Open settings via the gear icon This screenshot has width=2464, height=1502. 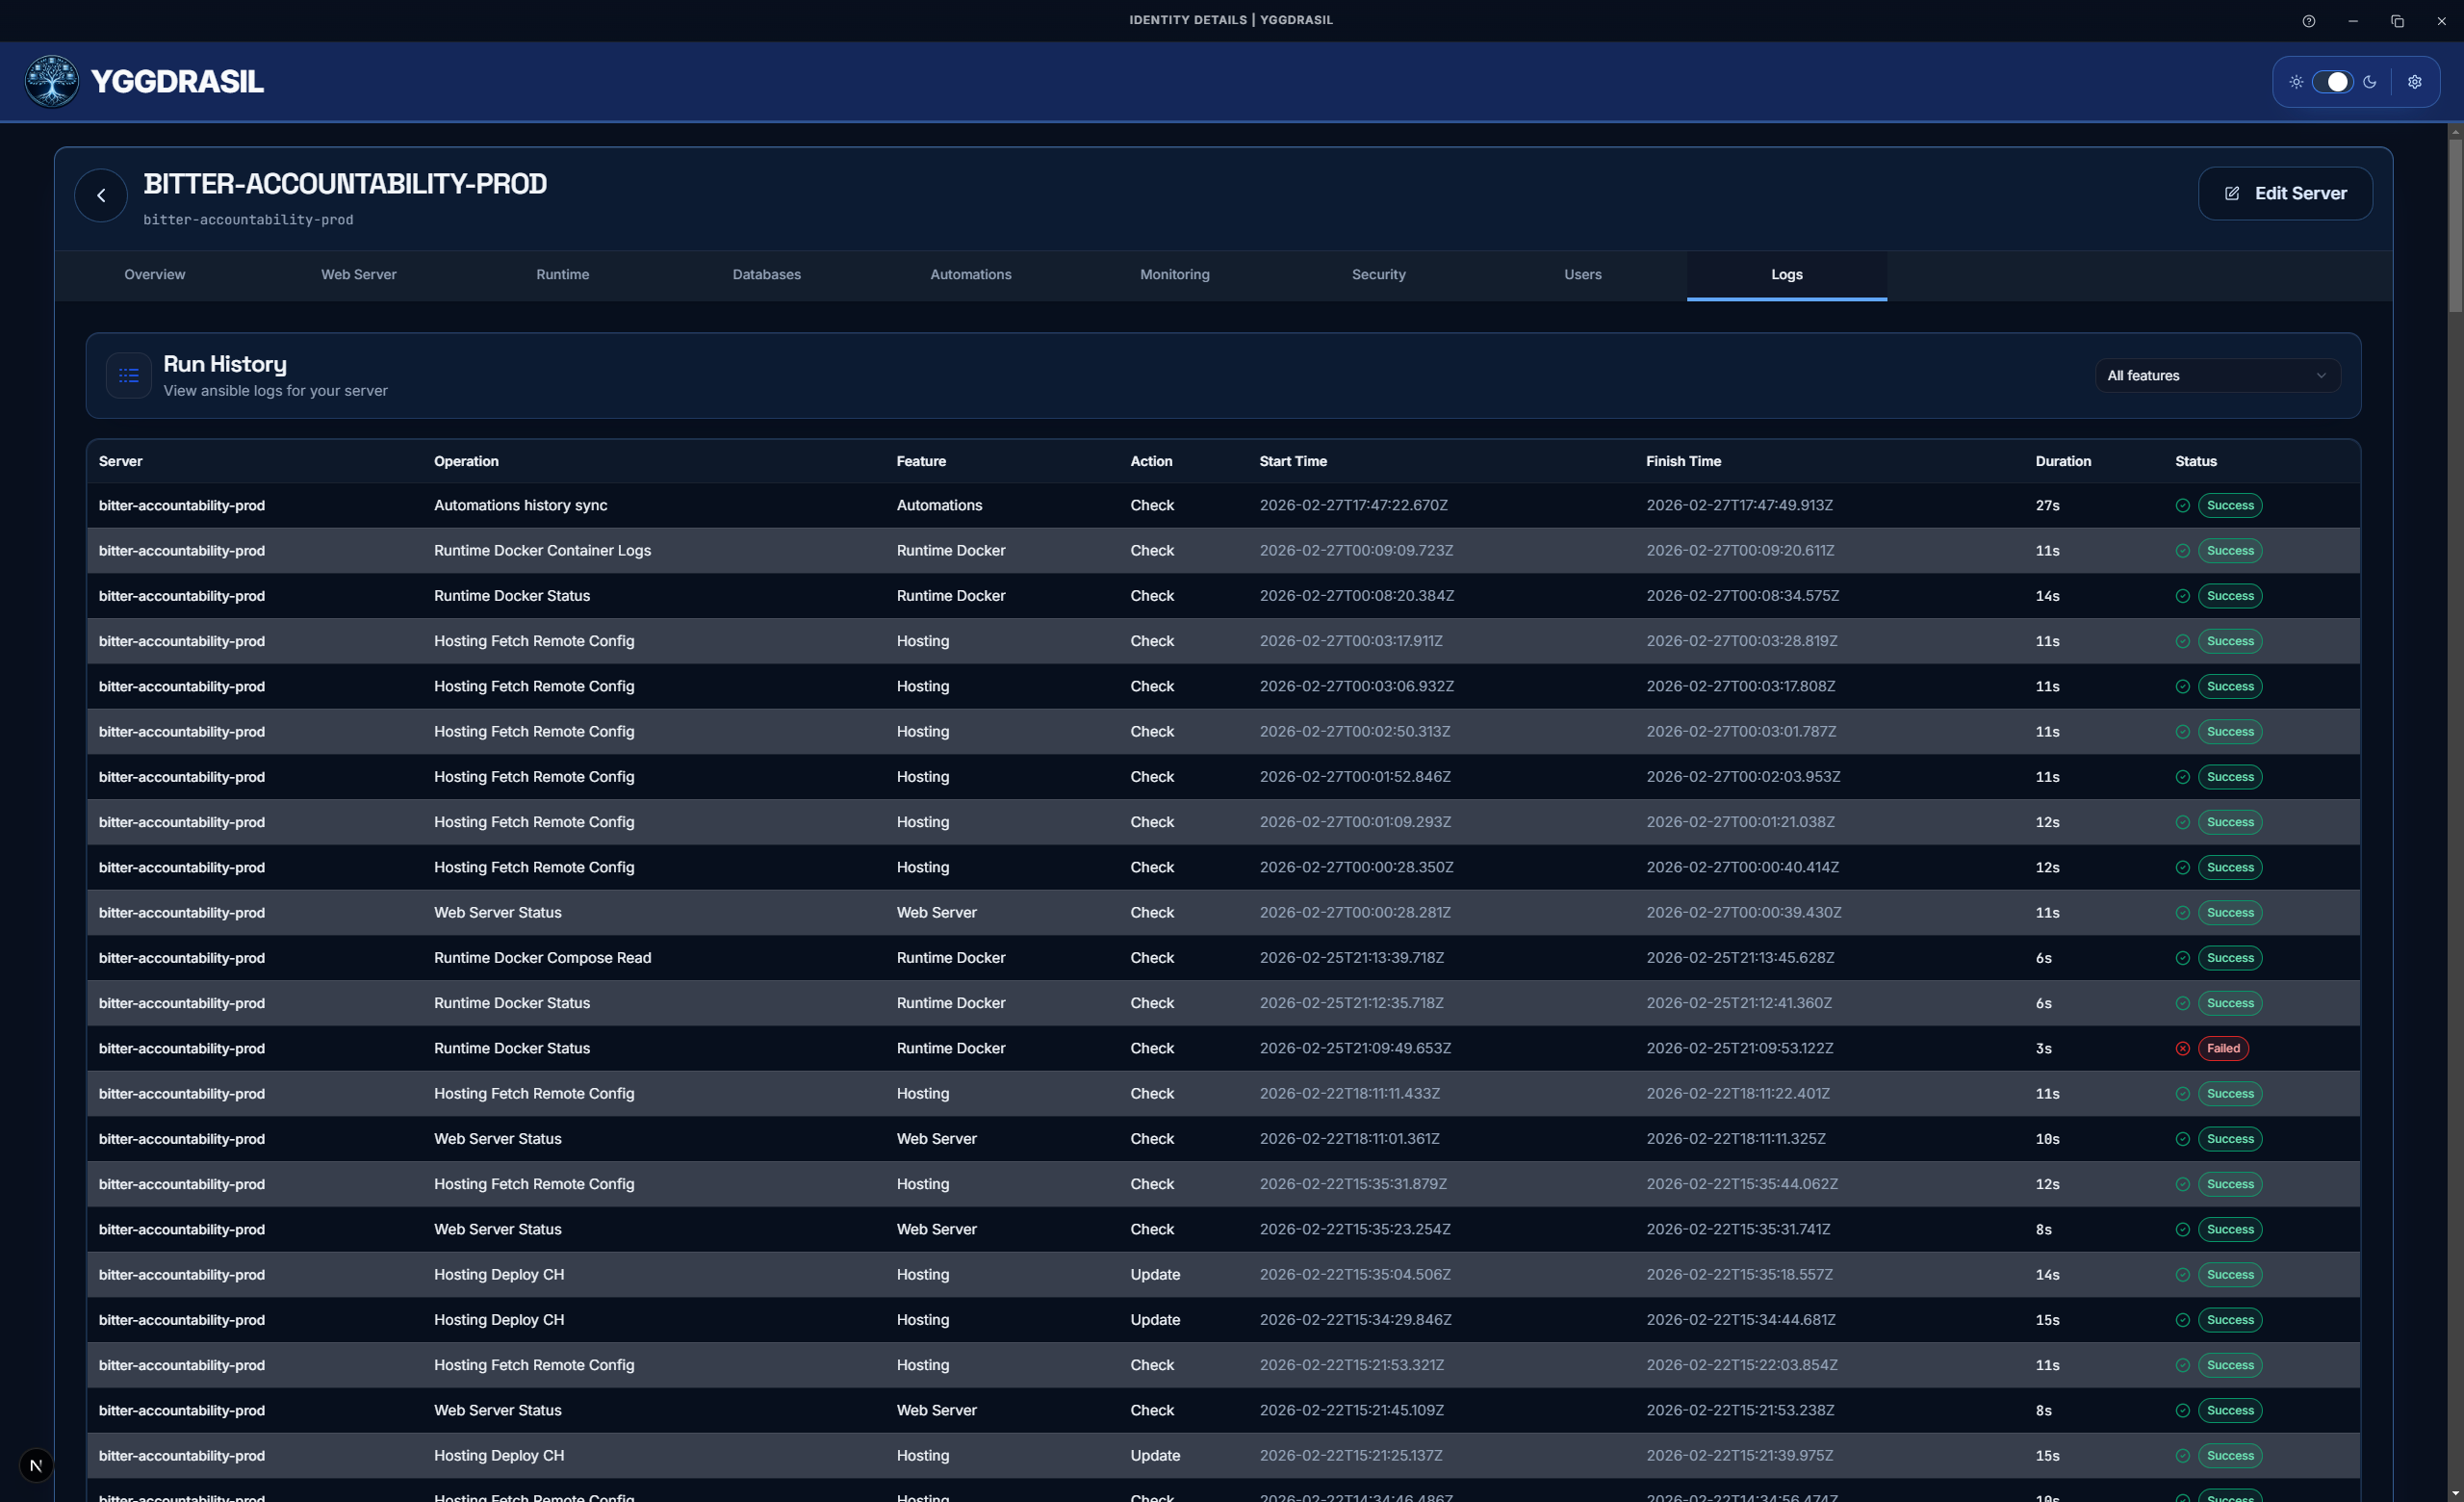pos(2415,81)
